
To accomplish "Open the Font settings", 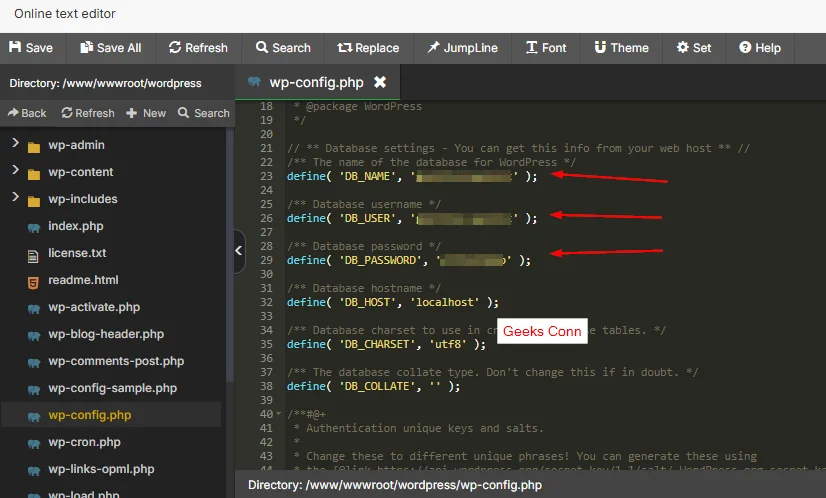I will click(x=546, y=48).
